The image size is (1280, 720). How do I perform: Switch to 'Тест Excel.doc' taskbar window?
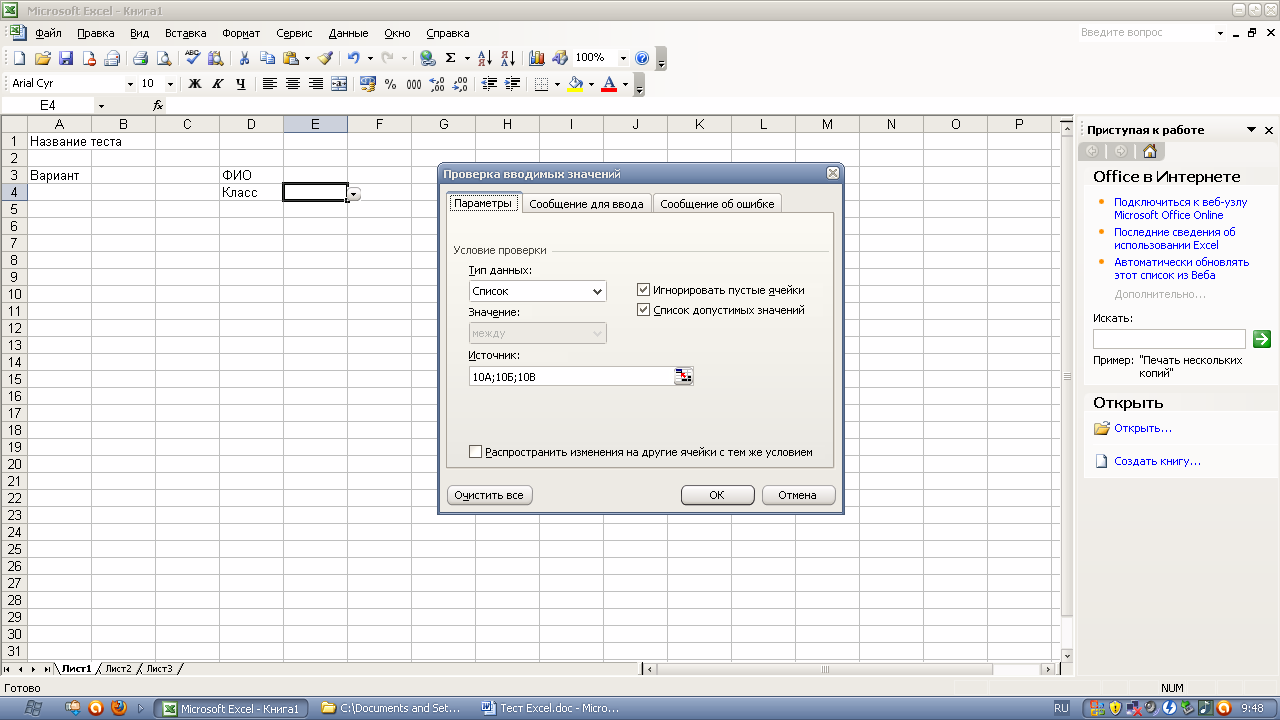tap(553, 708)
